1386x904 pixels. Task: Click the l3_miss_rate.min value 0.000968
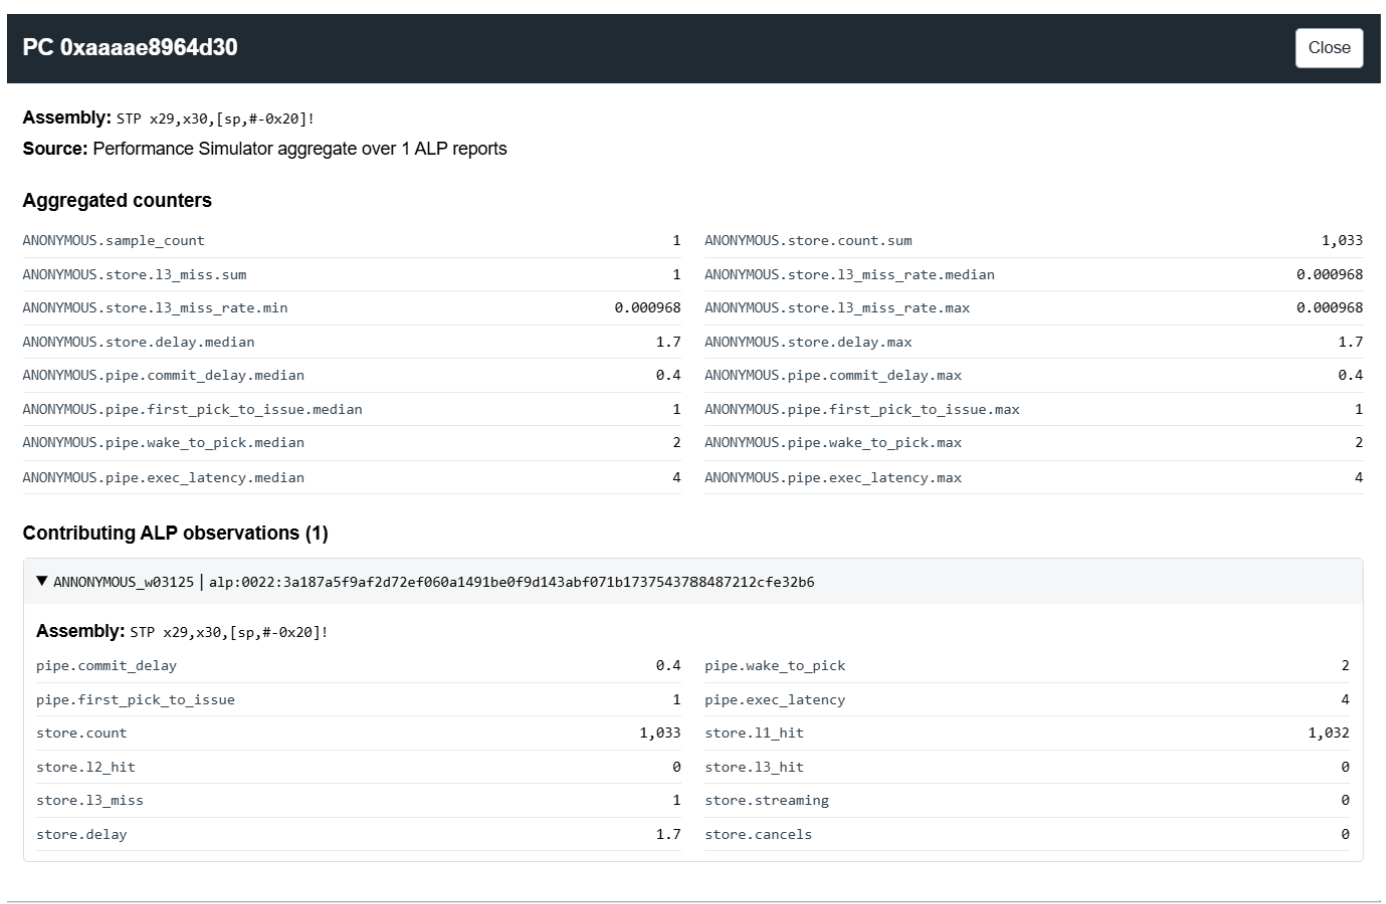[x=647, y=308]
